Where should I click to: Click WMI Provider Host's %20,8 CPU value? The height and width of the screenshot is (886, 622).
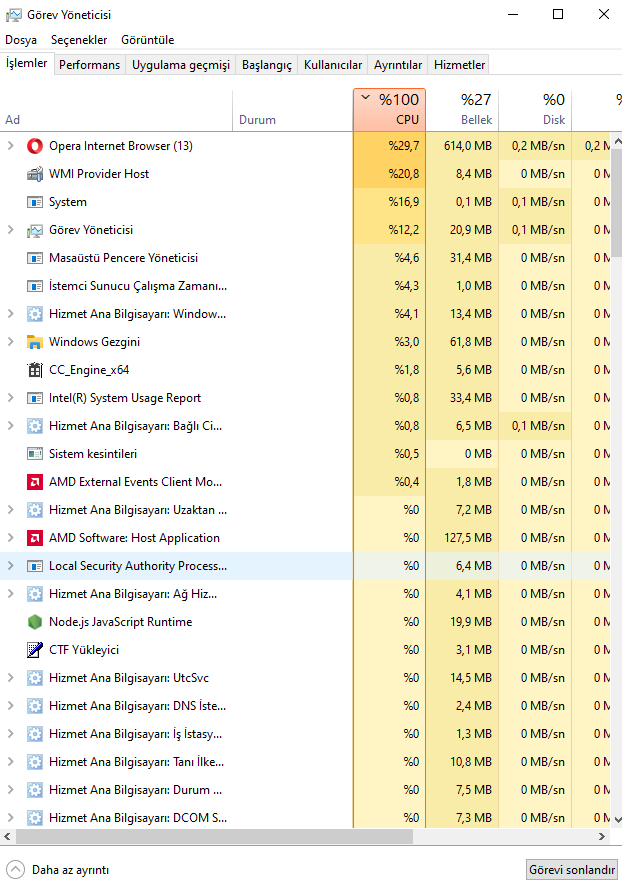[x=403, y=174]
